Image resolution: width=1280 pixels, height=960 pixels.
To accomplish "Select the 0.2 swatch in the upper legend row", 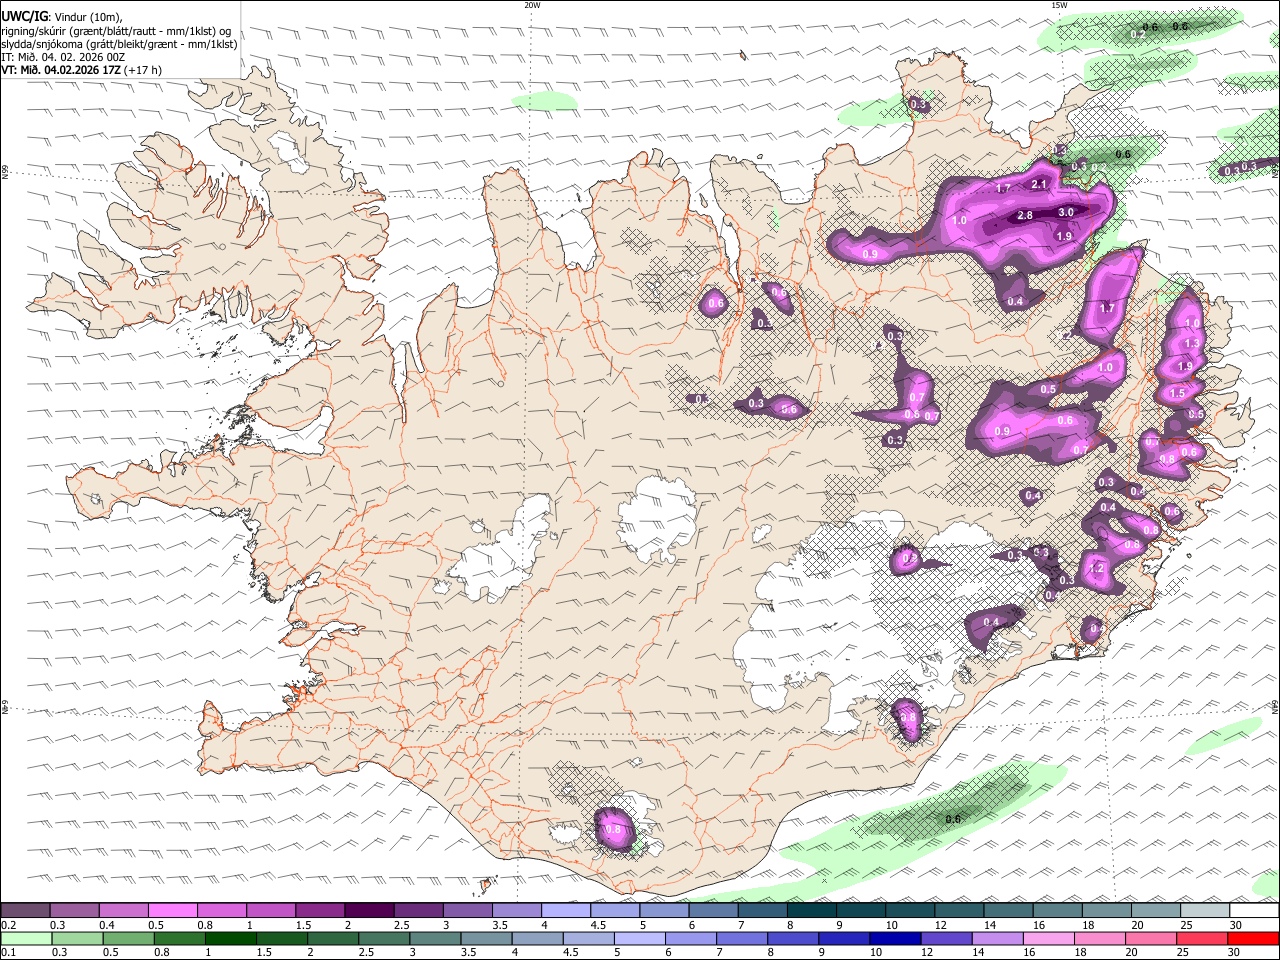I will click(x=25, y=910).
